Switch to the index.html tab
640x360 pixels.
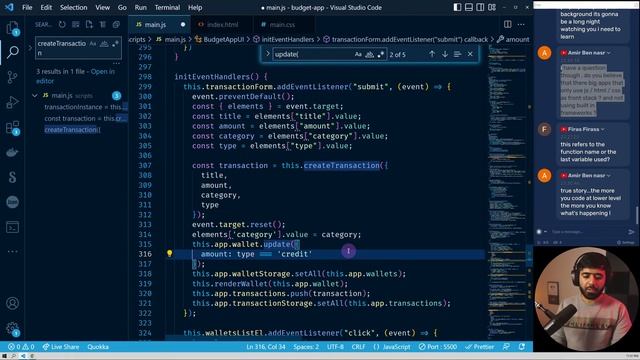point(222,24)
